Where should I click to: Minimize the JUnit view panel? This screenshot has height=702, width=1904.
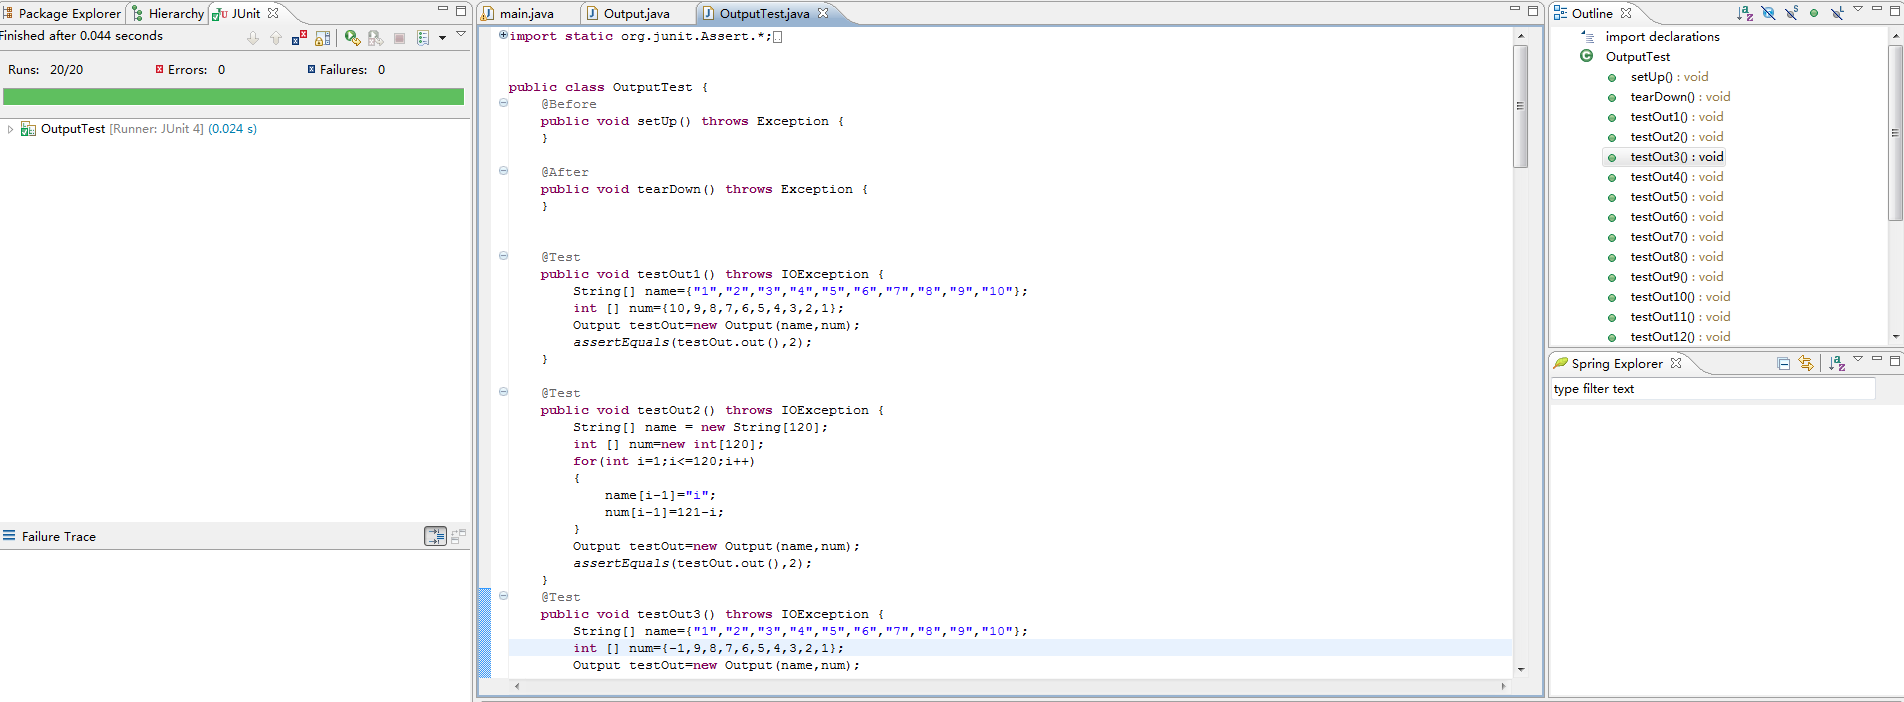tap(443, 10)
